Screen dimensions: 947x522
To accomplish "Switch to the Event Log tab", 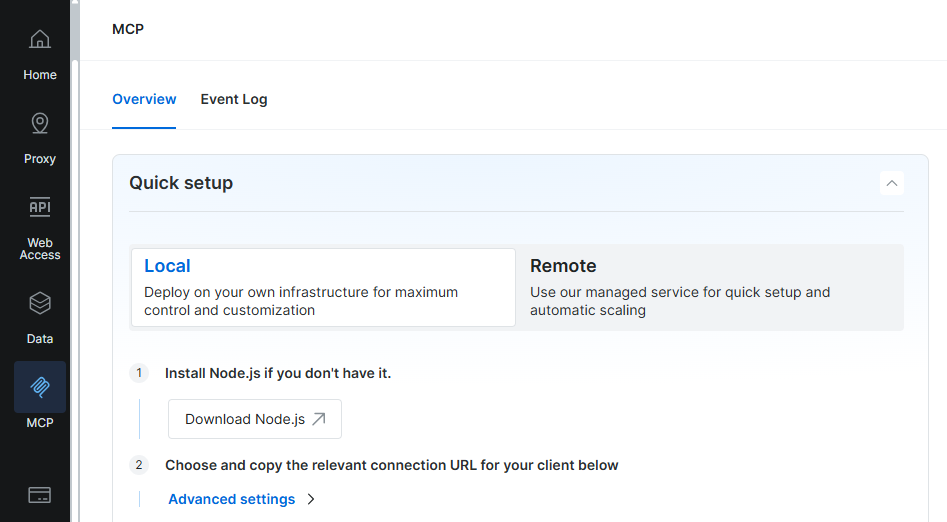I will pyautogui.click(x=234, y=99).
